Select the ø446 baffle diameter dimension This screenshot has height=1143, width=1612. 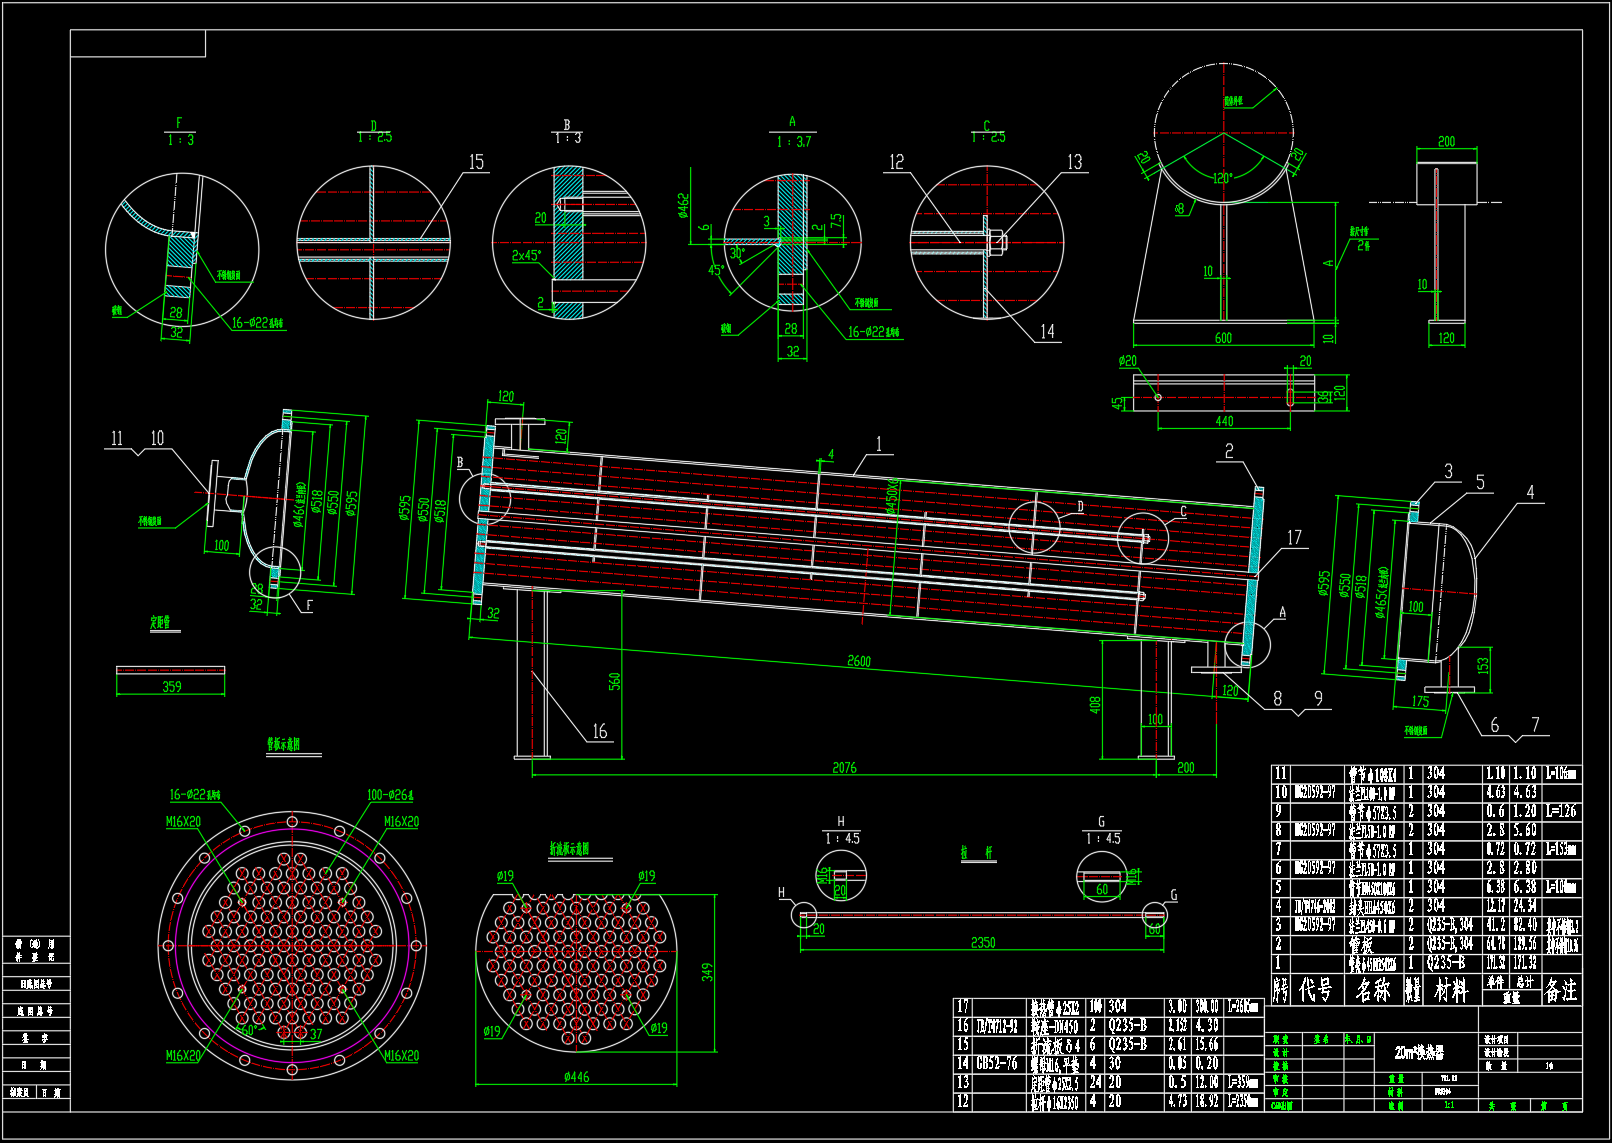tap(576, 1077)
